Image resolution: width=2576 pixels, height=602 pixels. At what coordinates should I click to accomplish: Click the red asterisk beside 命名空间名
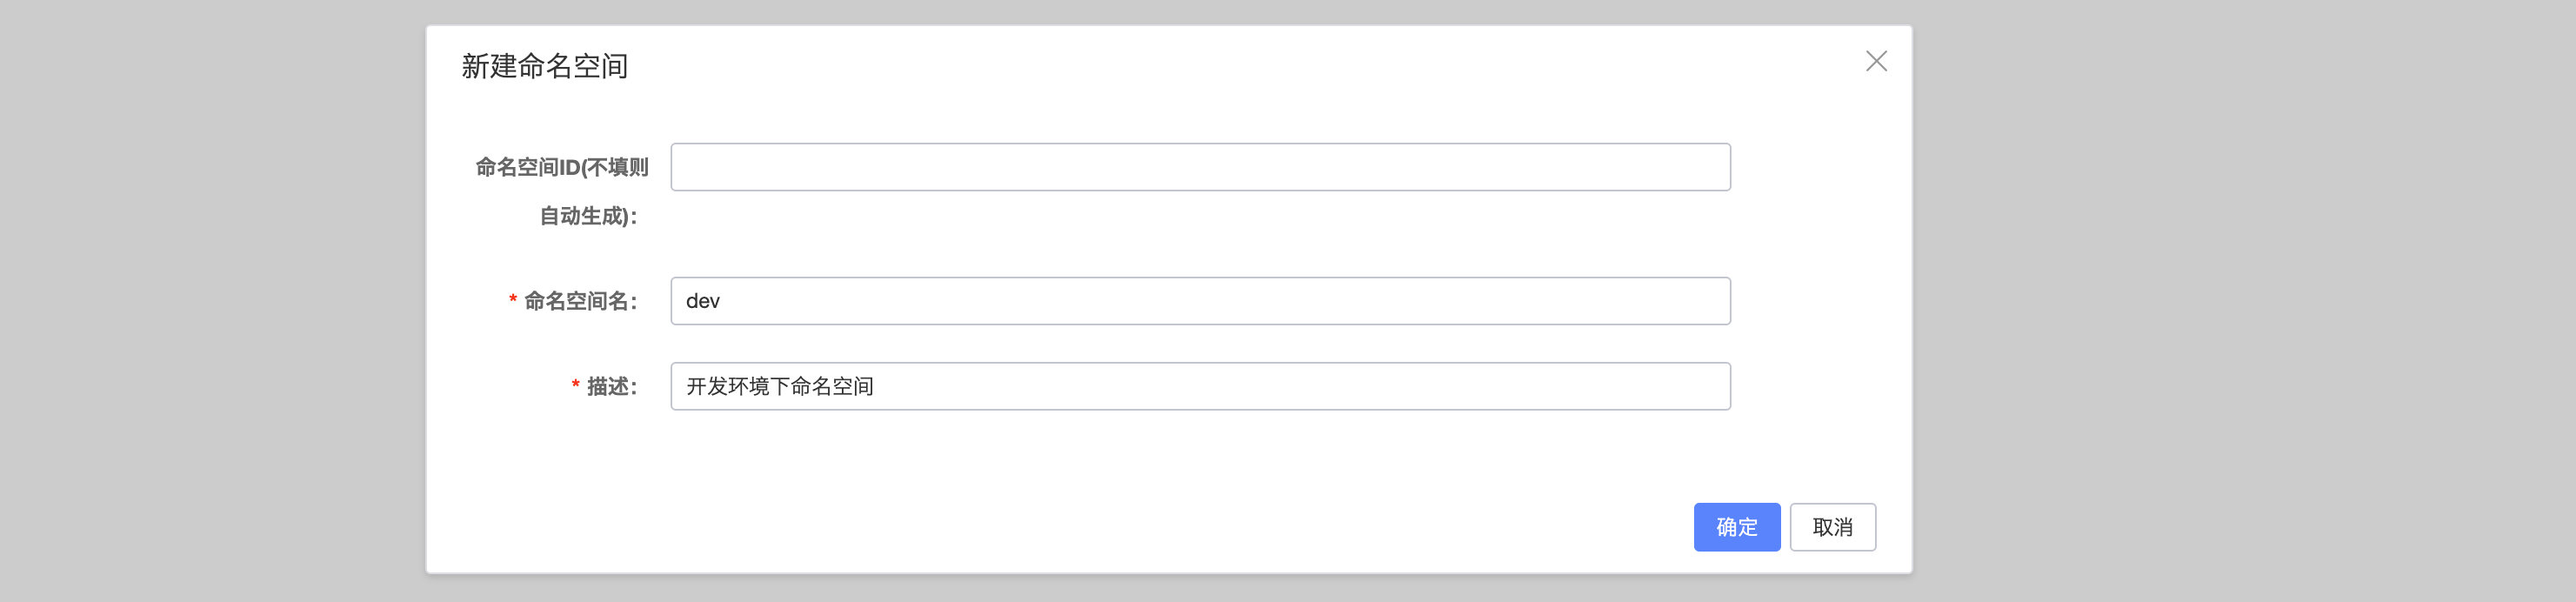click(x=513, y=300)
